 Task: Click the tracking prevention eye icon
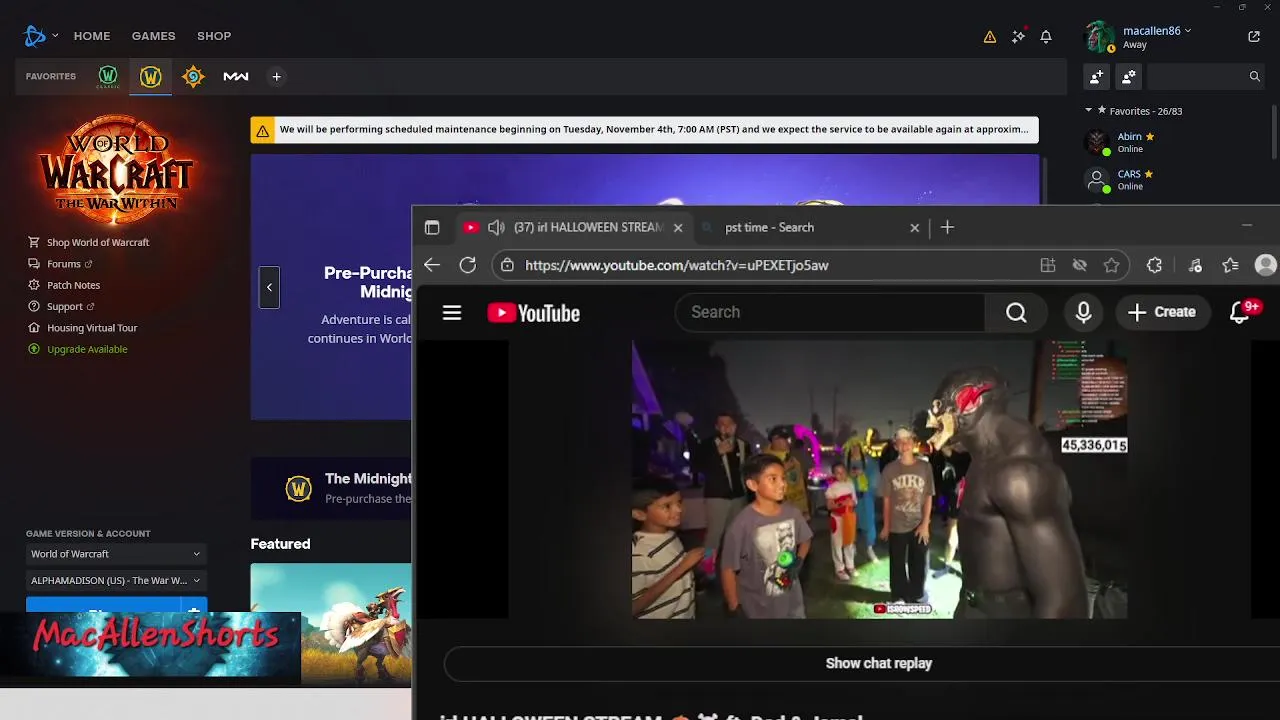[x=1079, y=265]
